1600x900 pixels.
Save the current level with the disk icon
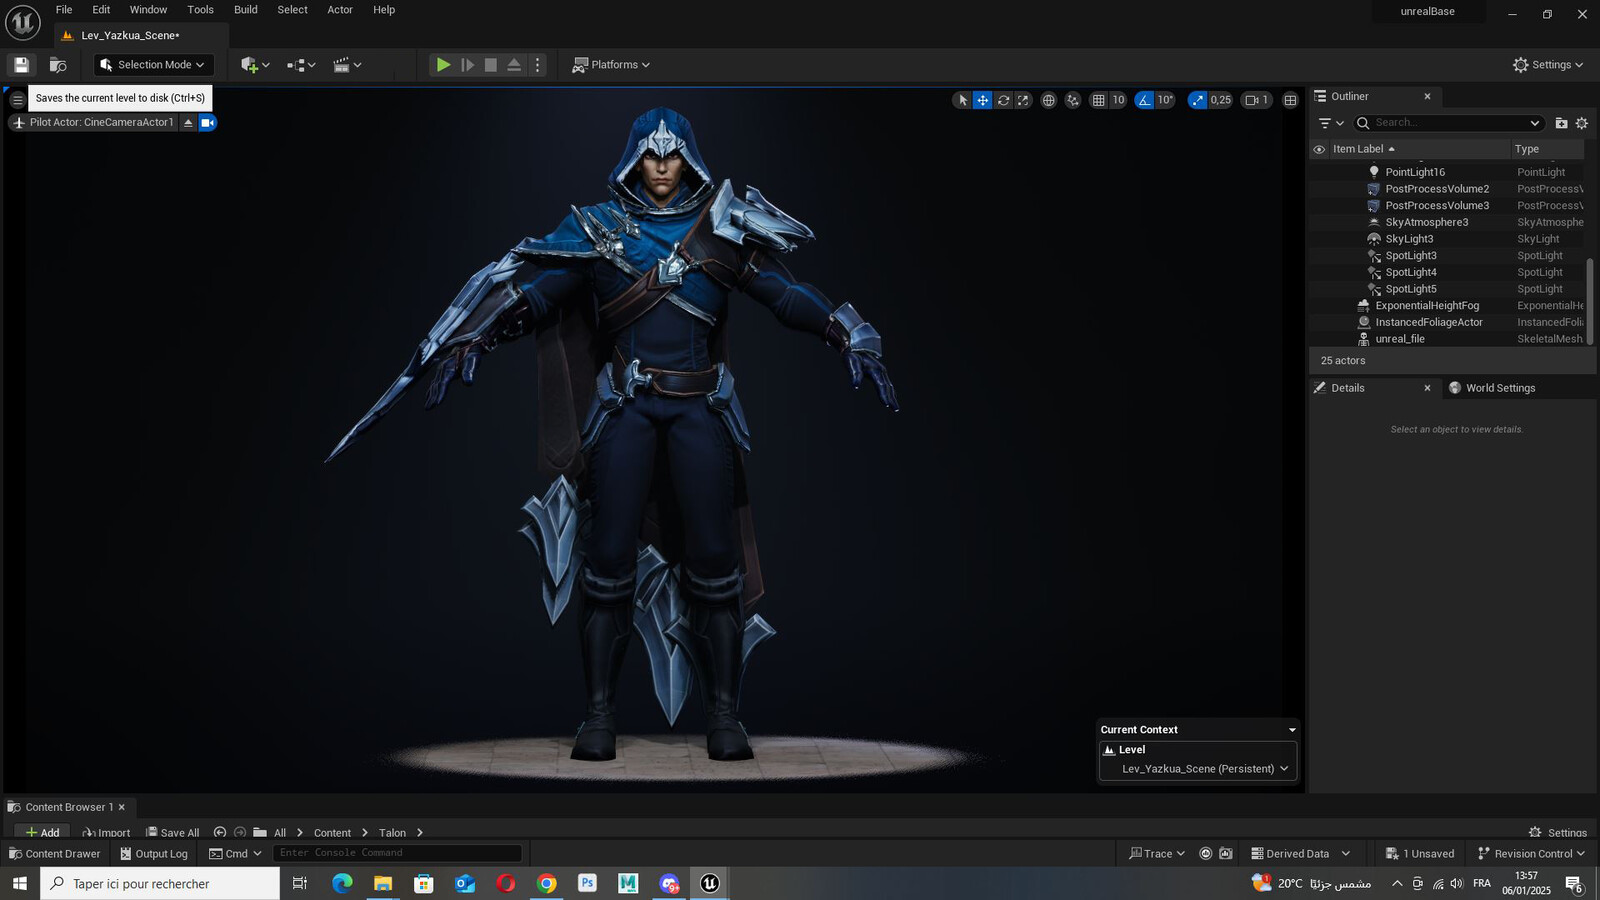pyautogui.click(x=21, y=65)
